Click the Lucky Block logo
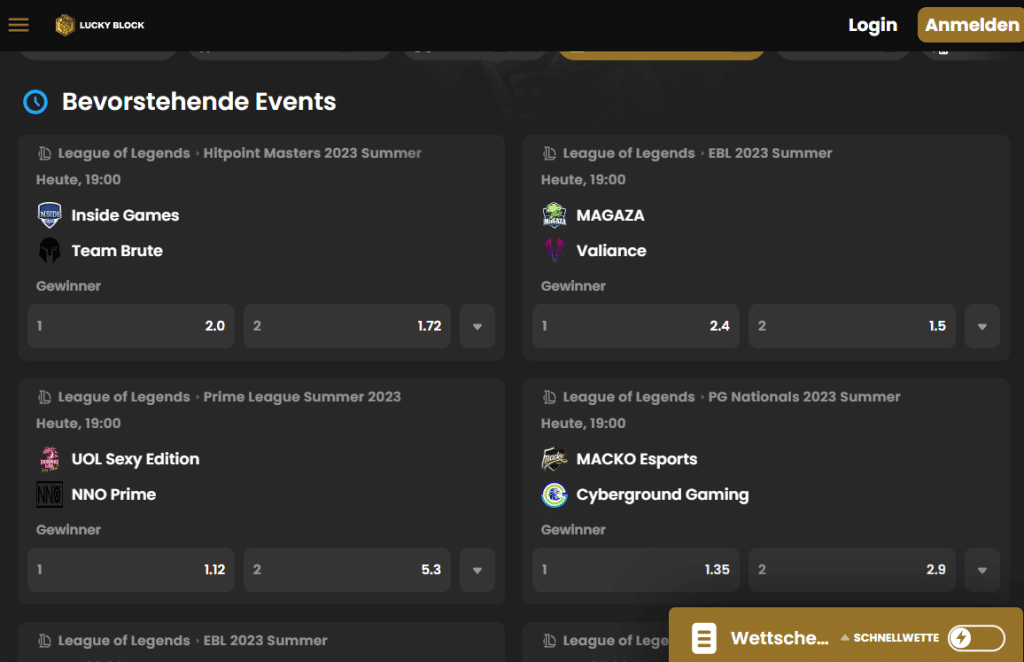The width and height of the screenshot is (1024, 662). tap(100, 25)
